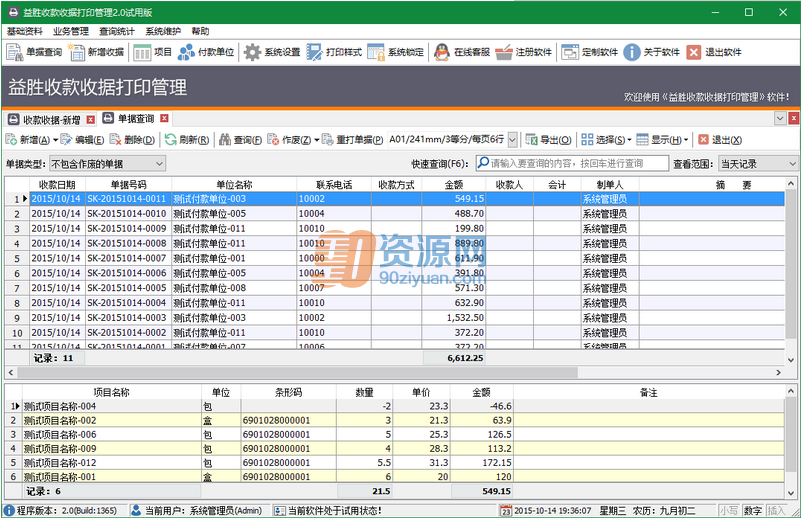Click the 条形码 column header

click(288, 392)
